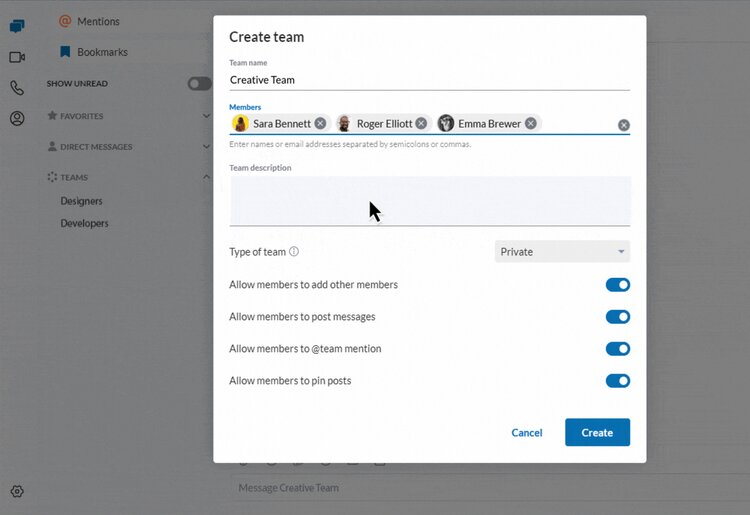Click the Type of team info icon
Screen dimensions: 750x515
[x=294, y=252]
